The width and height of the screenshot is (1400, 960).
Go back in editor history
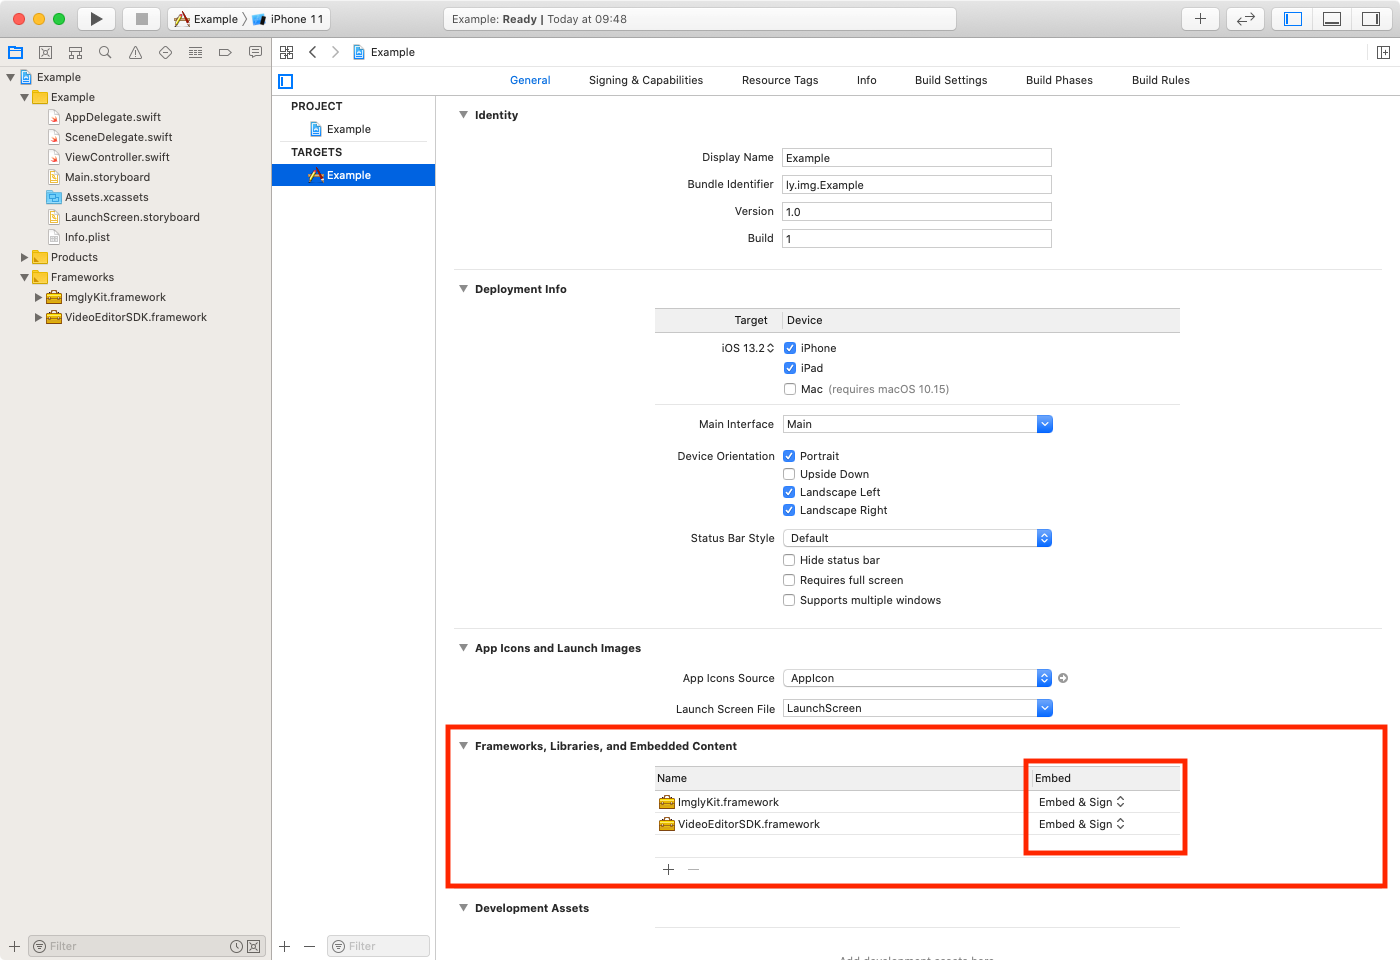[x=313, y=52]
